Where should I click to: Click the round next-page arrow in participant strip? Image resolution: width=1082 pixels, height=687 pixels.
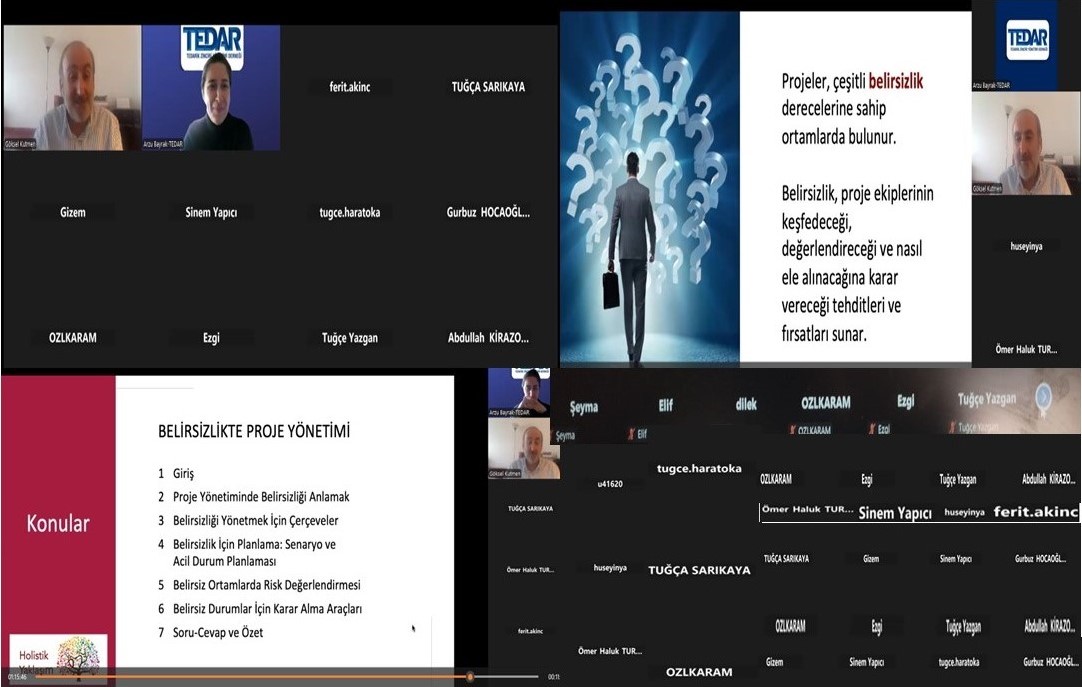point(1046,394)
